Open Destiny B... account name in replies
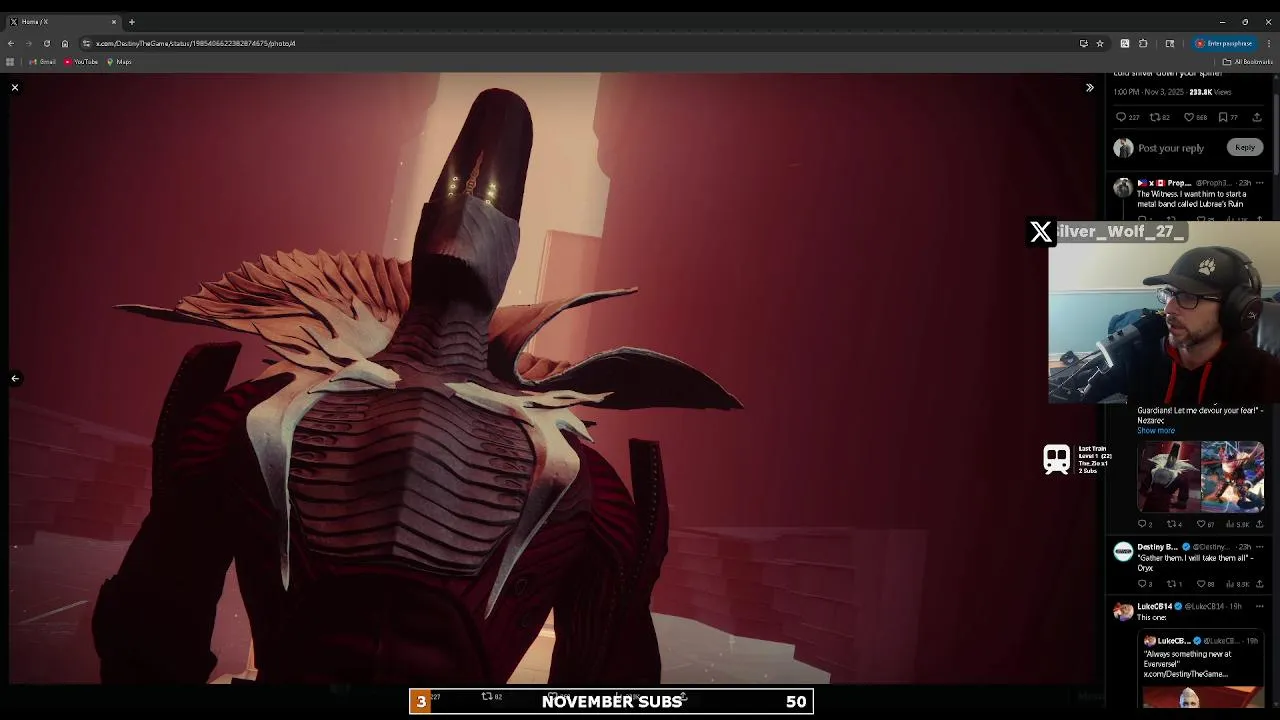Image resolution: width=1280 pixels, height=720 pixels. click(1157, 547)
